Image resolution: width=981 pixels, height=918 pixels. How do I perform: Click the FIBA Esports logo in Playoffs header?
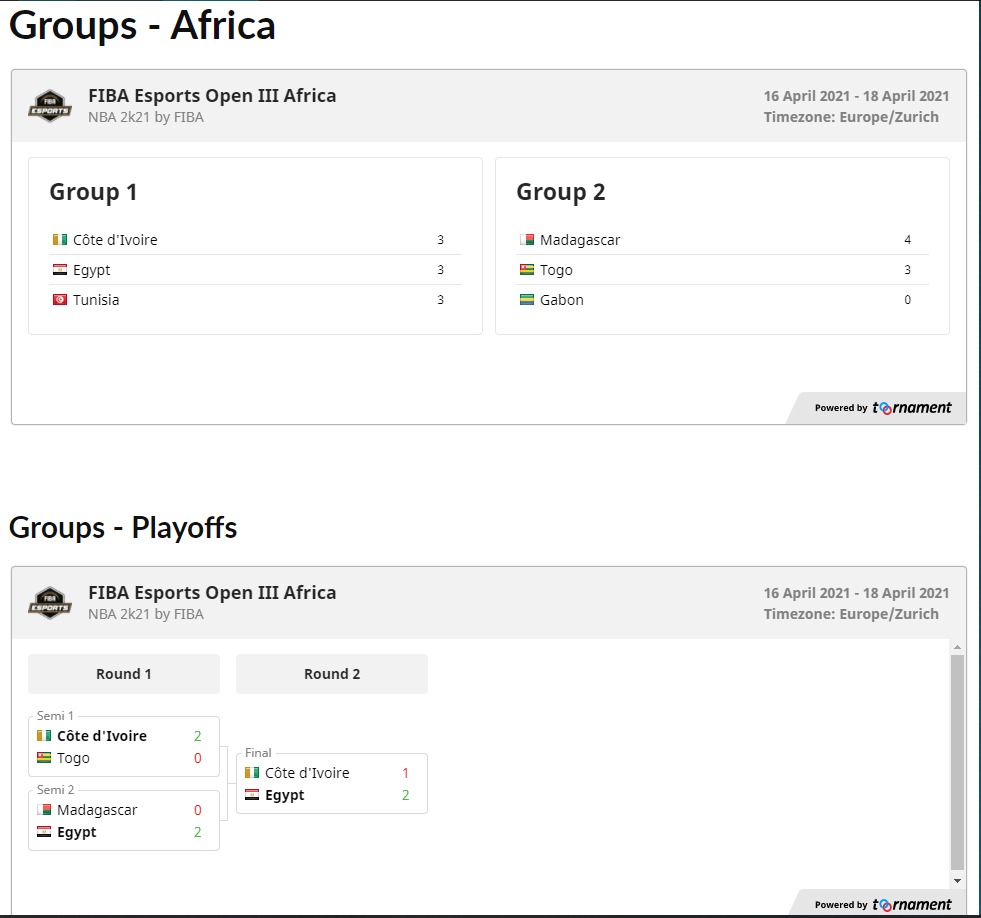(50, 603)
